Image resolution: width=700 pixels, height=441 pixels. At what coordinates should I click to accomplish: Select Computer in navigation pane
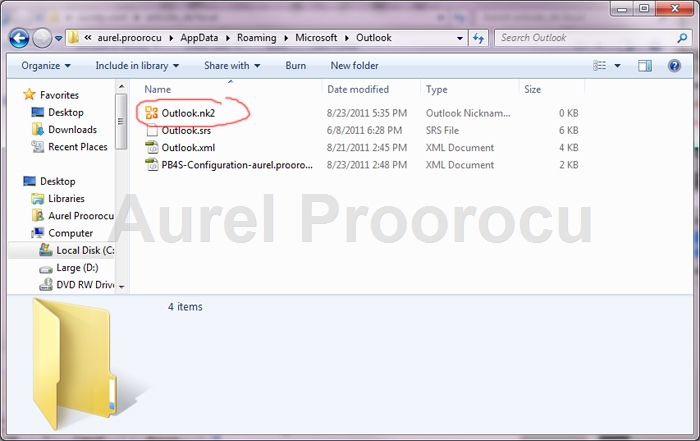click(x=71, y=233)
